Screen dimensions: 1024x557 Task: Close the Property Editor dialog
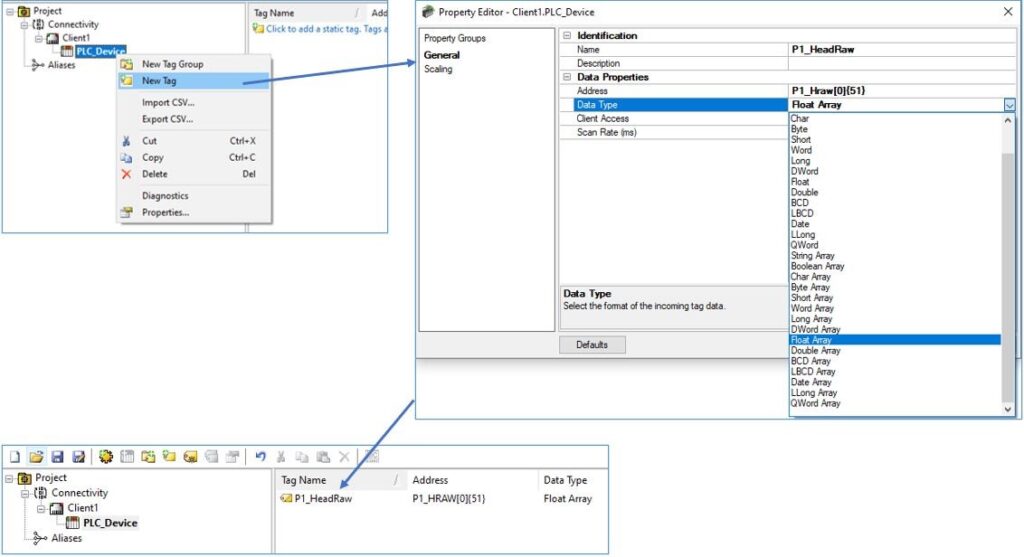[x=1007, y=12]
